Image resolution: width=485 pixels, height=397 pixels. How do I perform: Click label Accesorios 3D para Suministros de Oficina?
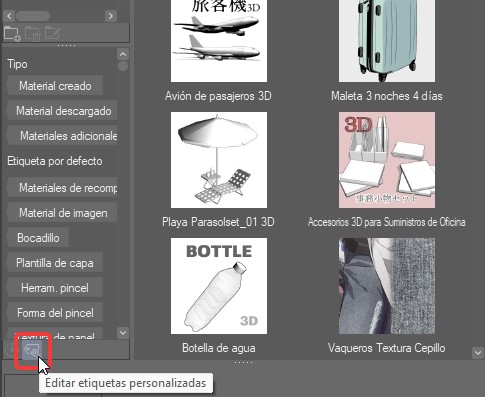(387, 222)
